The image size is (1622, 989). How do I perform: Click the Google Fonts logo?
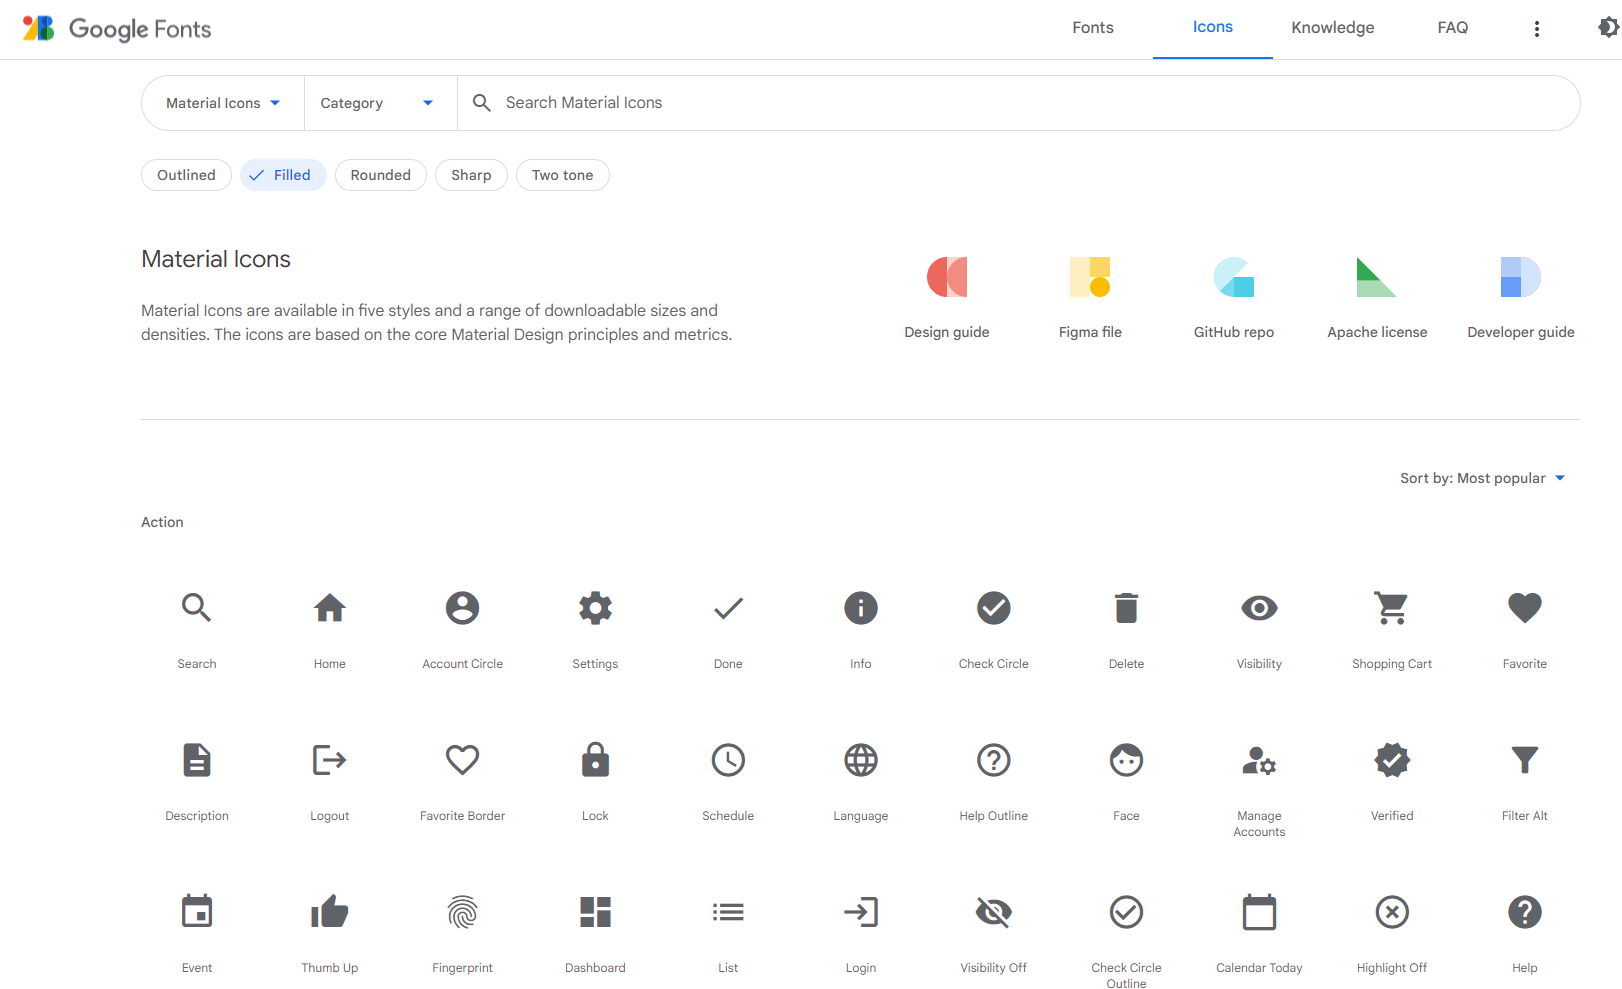pos(117,29)
